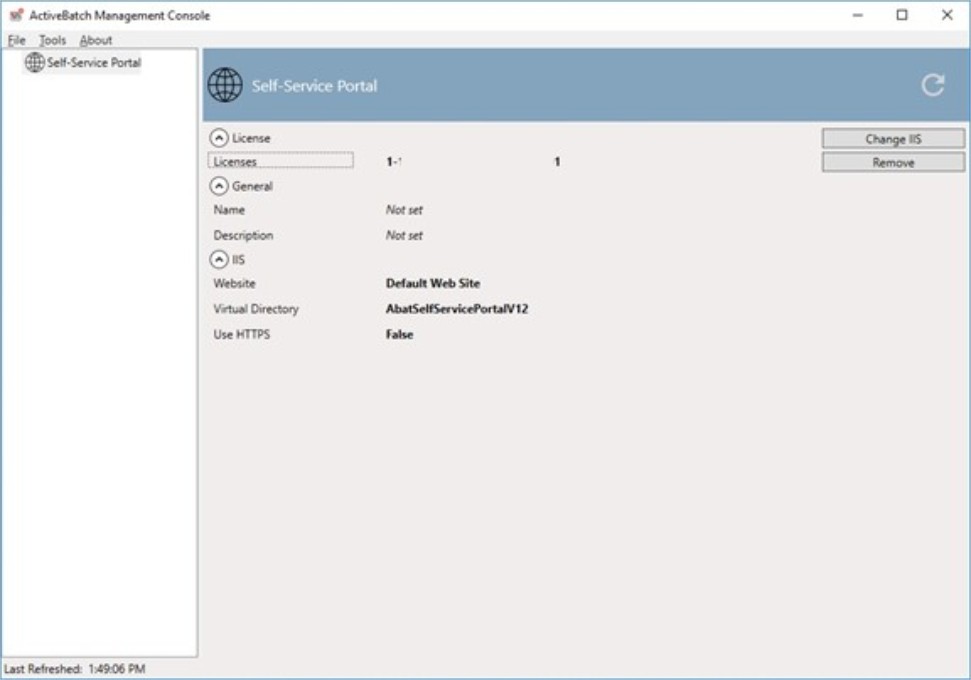Viewport: 971px width, 680px height.
Task: Click the Website label
Action: pos(234,283)
